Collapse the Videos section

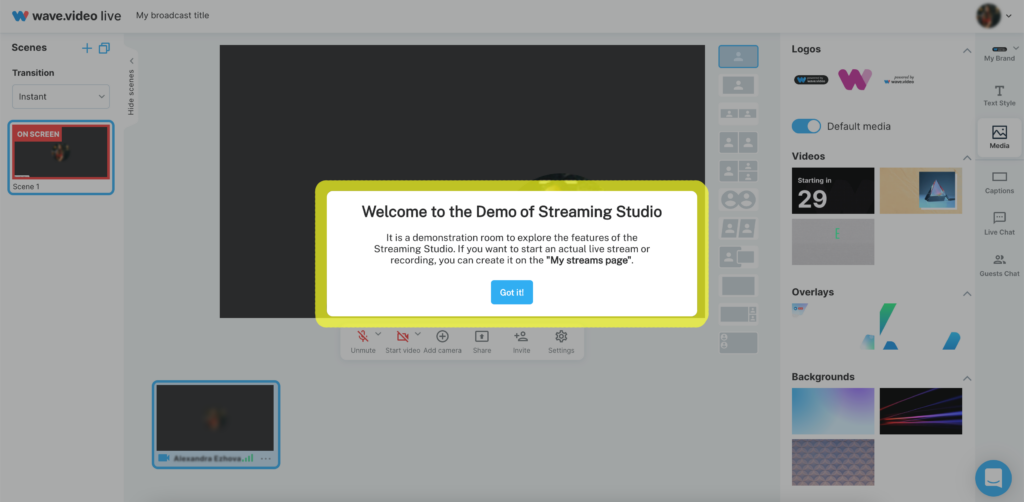pyautogui.click(x=967, y=157)
